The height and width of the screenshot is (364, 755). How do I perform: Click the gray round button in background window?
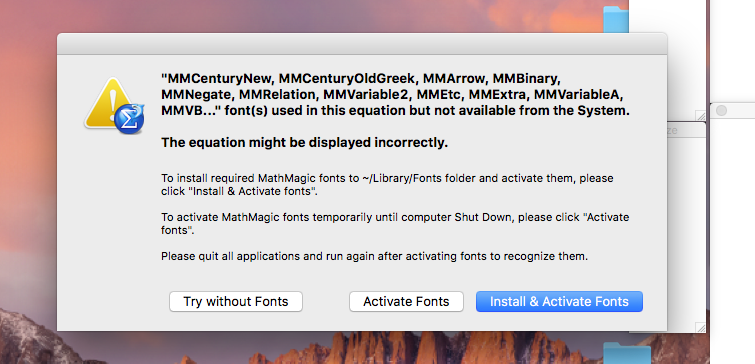tap(721, 111)
